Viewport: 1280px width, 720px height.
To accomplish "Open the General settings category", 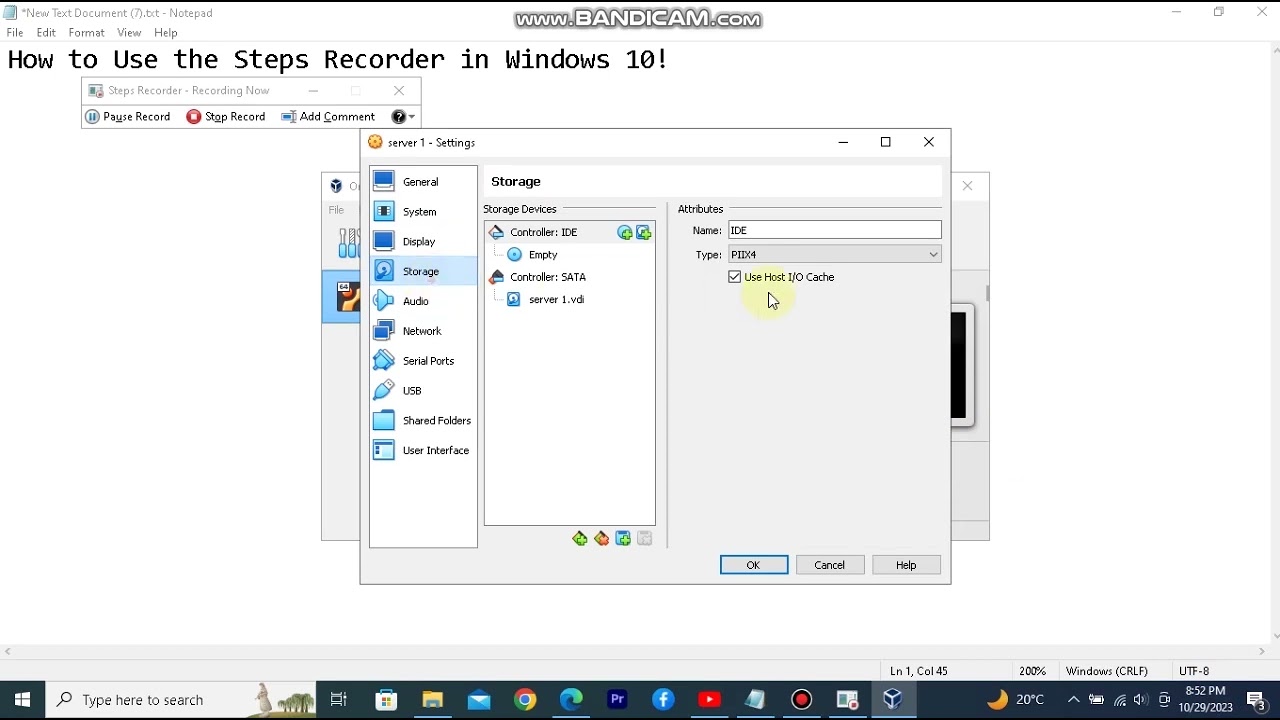I will pyautogui.click(x=423, y=182).
